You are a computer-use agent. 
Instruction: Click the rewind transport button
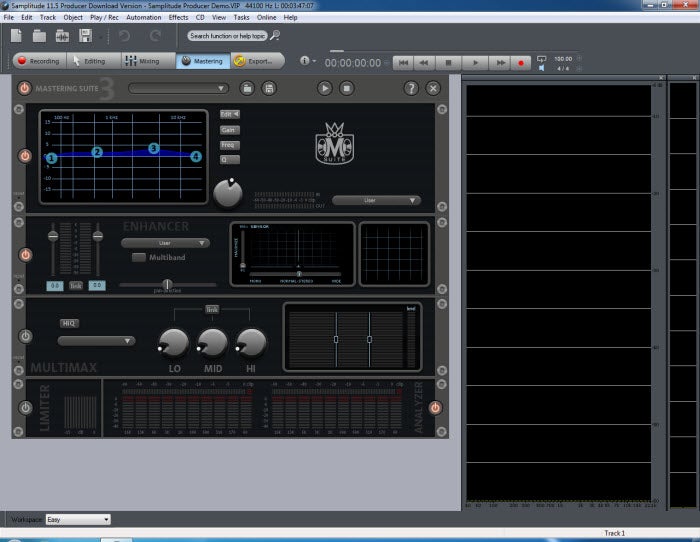click(x=424, y=63)
